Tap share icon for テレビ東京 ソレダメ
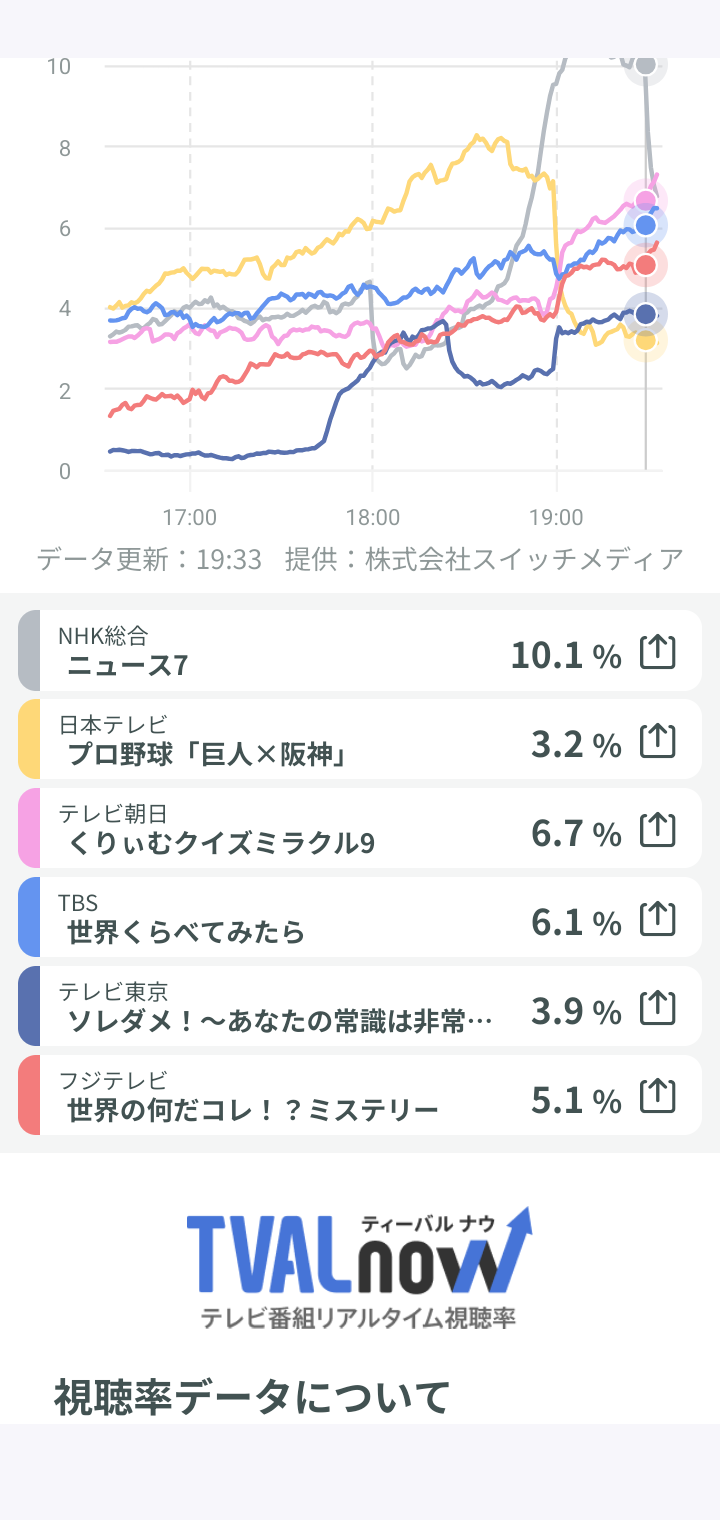Image resolution: width=720 pixels, height=1520 pixels. pos(658,1008)
